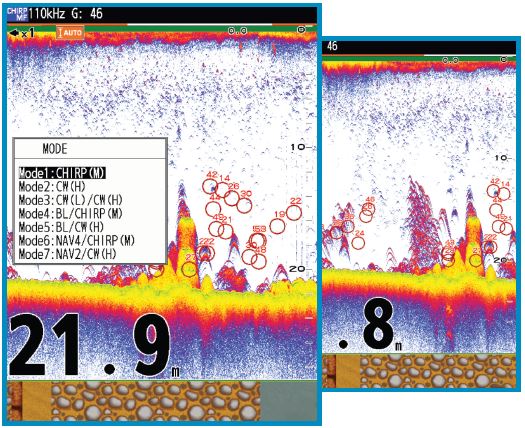Click the MODE popup title bar
Image resolution: width=525 pixels, height=428 pixels.
[x=90, y=148]
